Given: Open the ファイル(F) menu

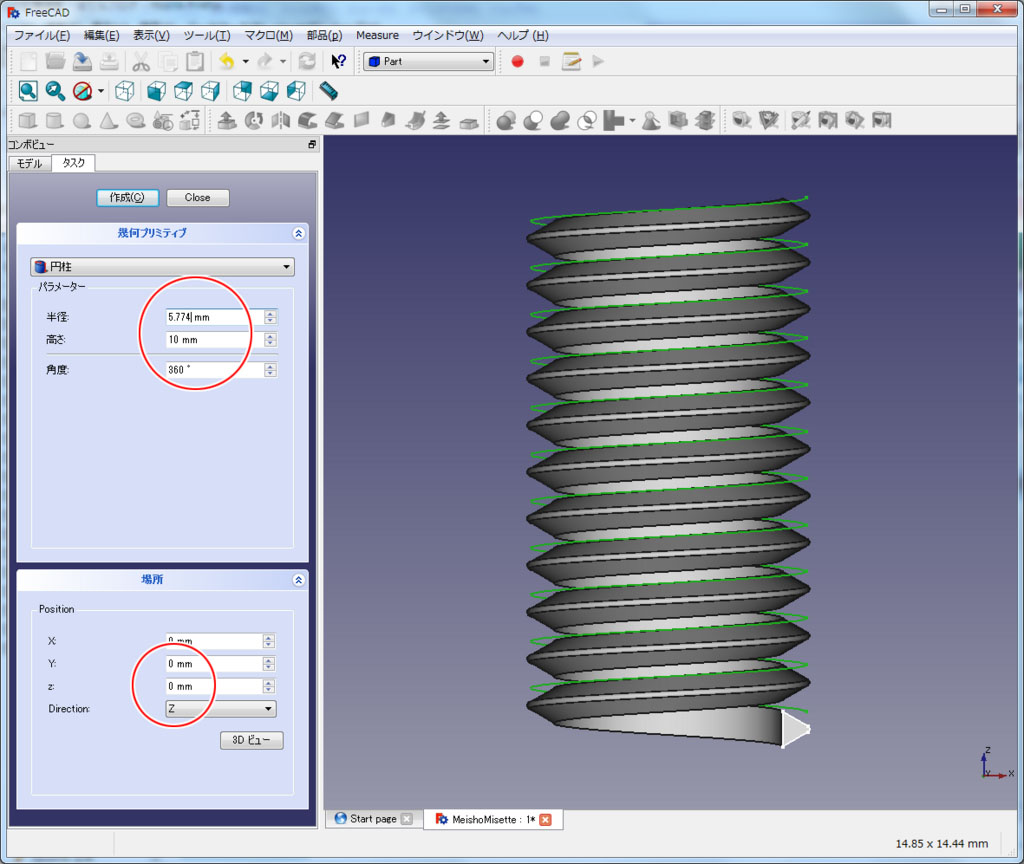Looking at the screenshot, I should tap(42, 35).
